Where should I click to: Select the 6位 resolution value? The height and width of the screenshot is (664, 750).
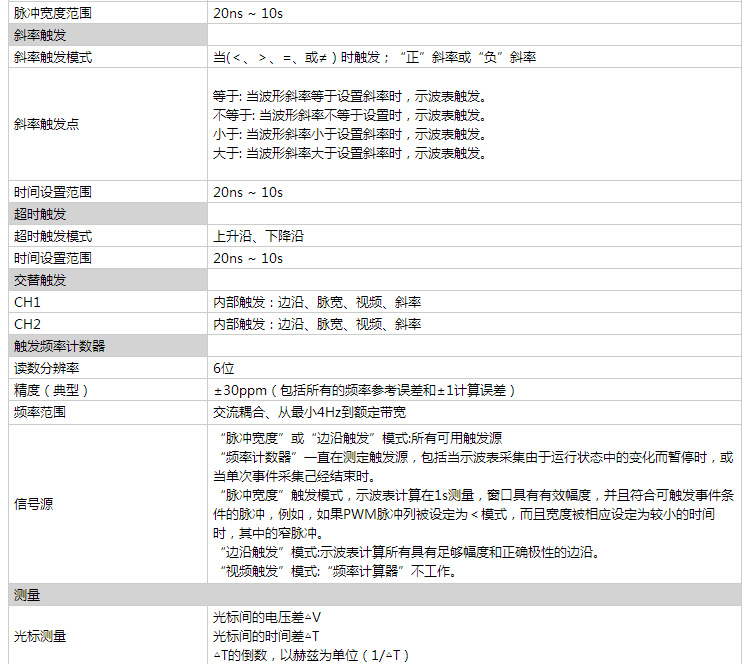click(x=224, y=368)
